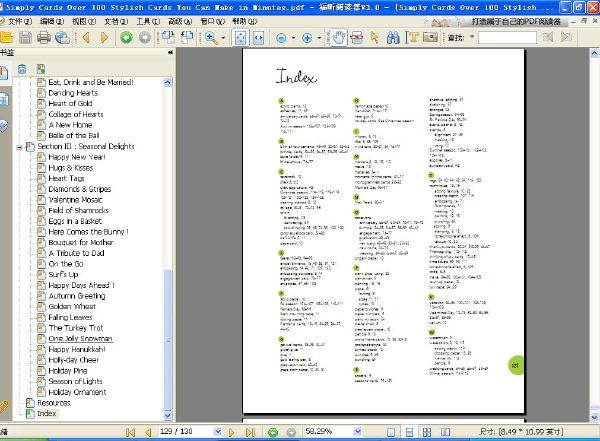Viewport: 600px width, 441px height.
Task: Switch to single page layout
Action: point(391,432)
